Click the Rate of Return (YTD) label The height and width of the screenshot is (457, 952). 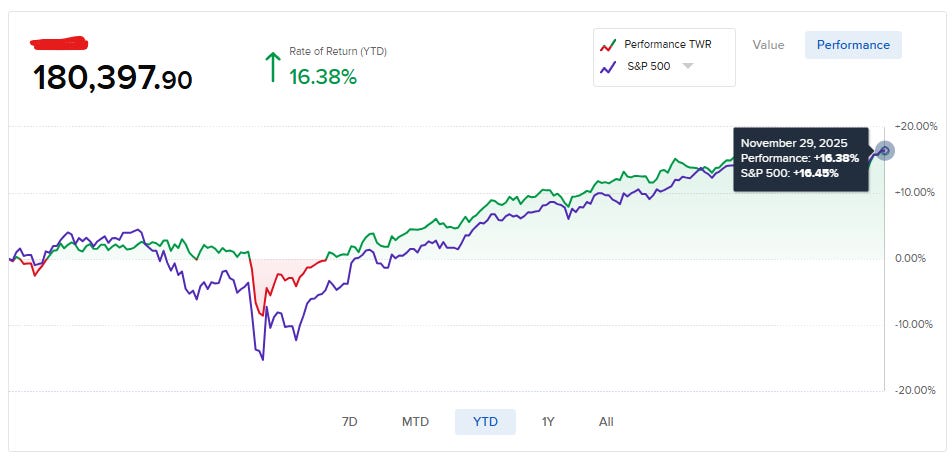tap(338, 52)
